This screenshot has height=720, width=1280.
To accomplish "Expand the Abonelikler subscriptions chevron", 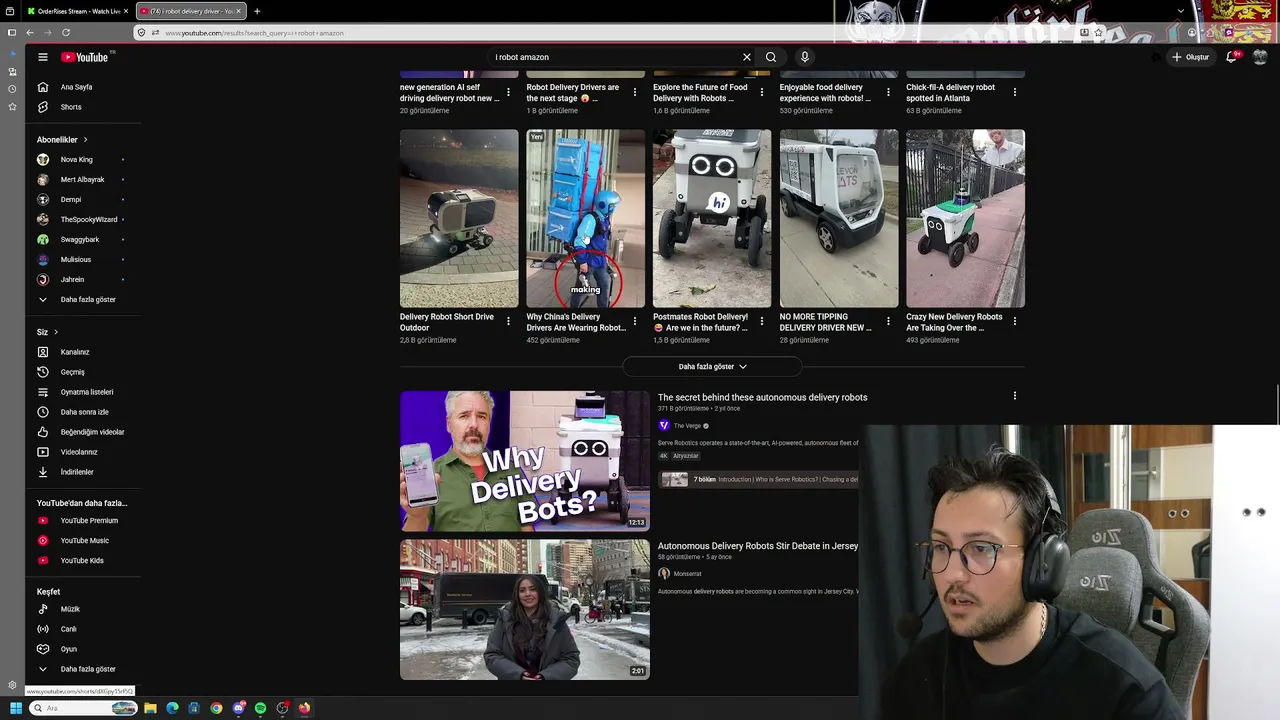I will pos(85,140).
